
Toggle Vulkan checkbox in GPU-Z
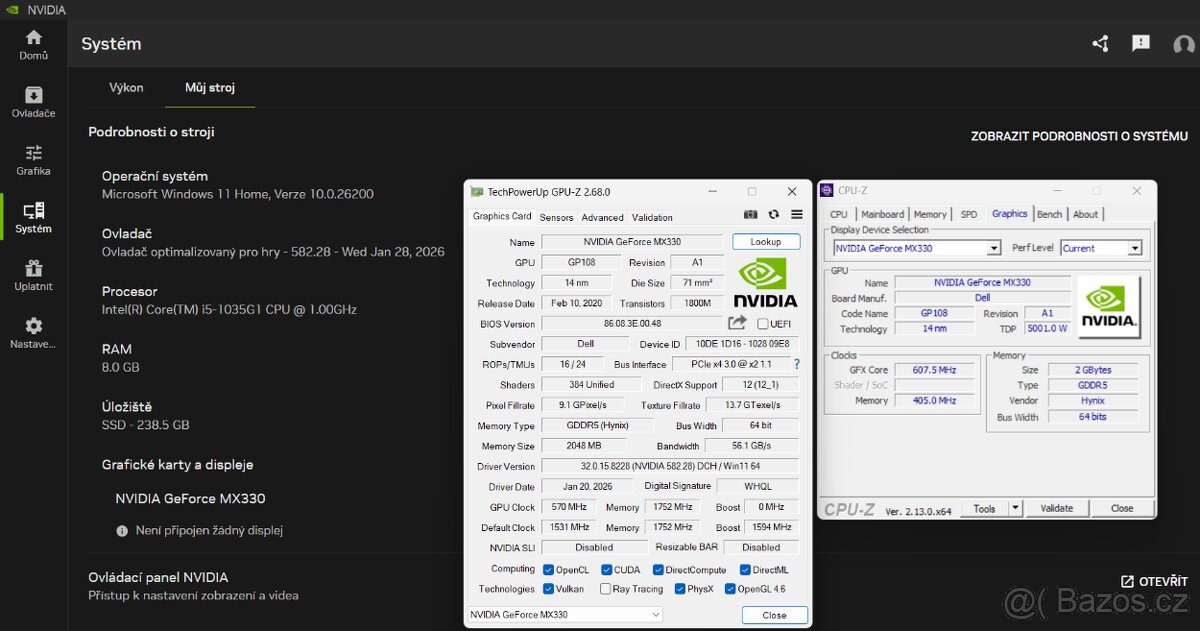click(x=548, y=590)
